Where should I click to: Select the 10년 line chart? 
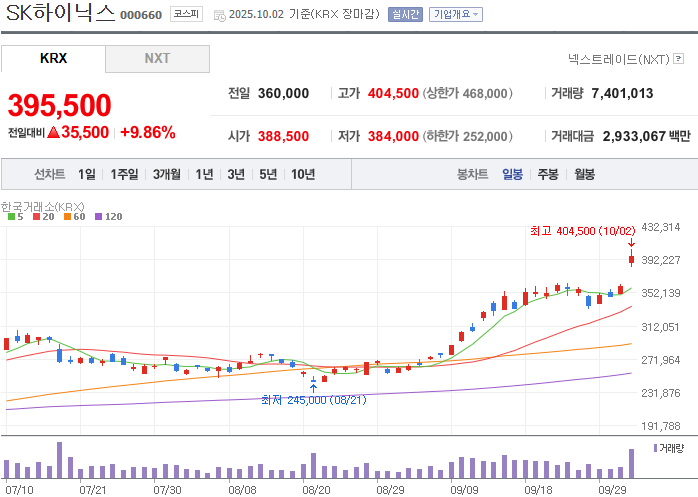(303, 174)
